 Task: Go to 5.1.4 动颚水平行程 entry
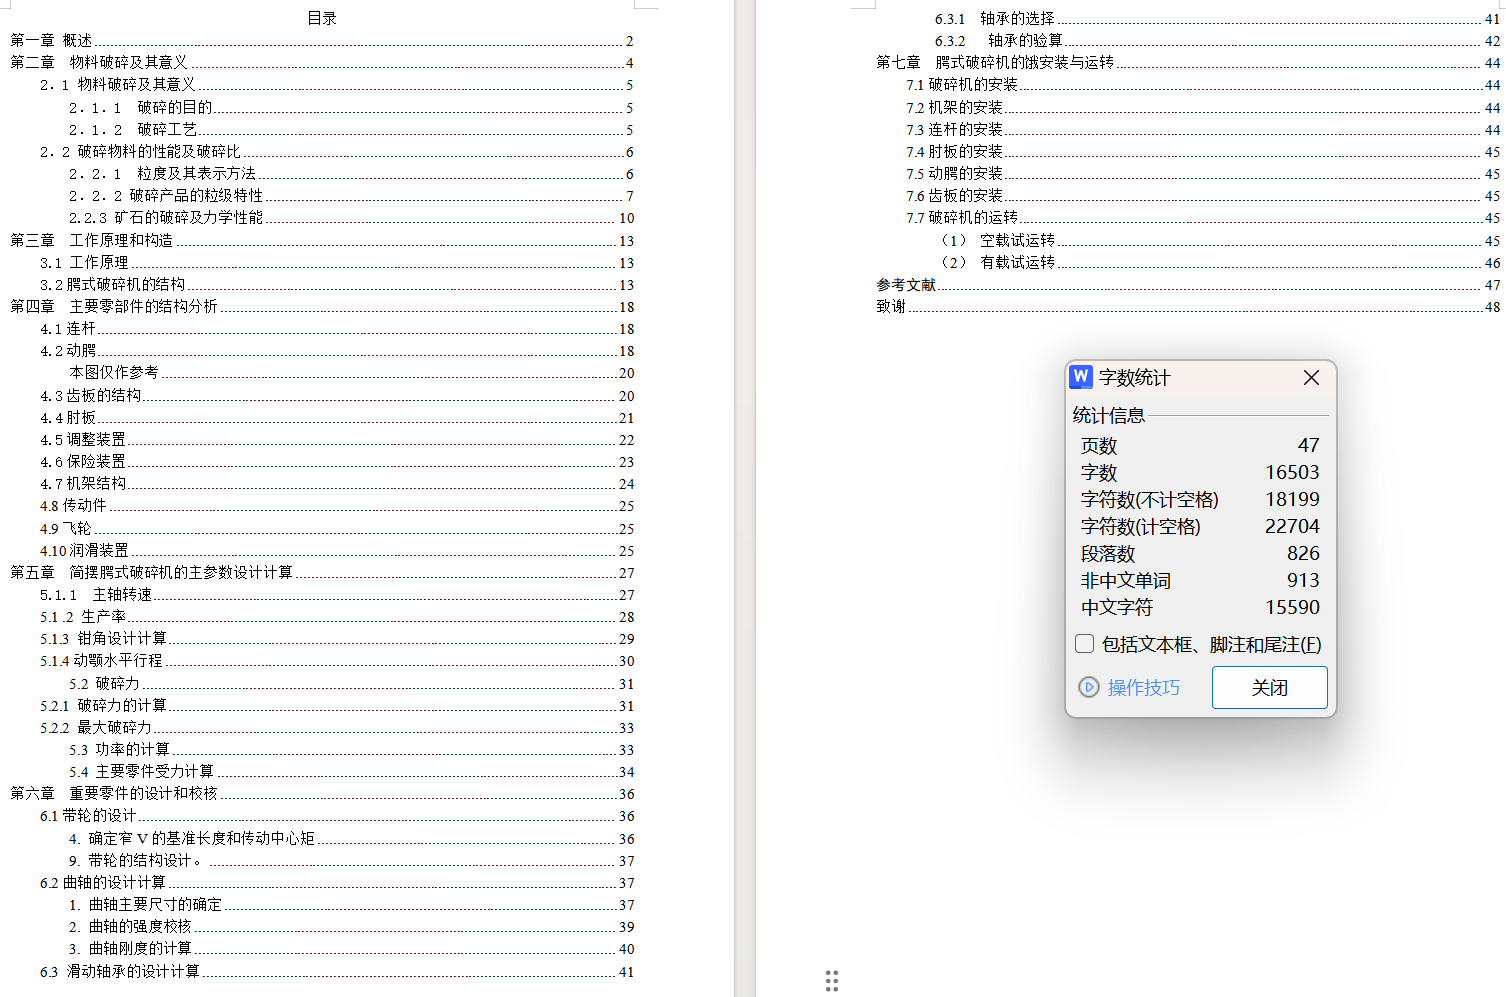pyautogui.click(x=337, y=660)
